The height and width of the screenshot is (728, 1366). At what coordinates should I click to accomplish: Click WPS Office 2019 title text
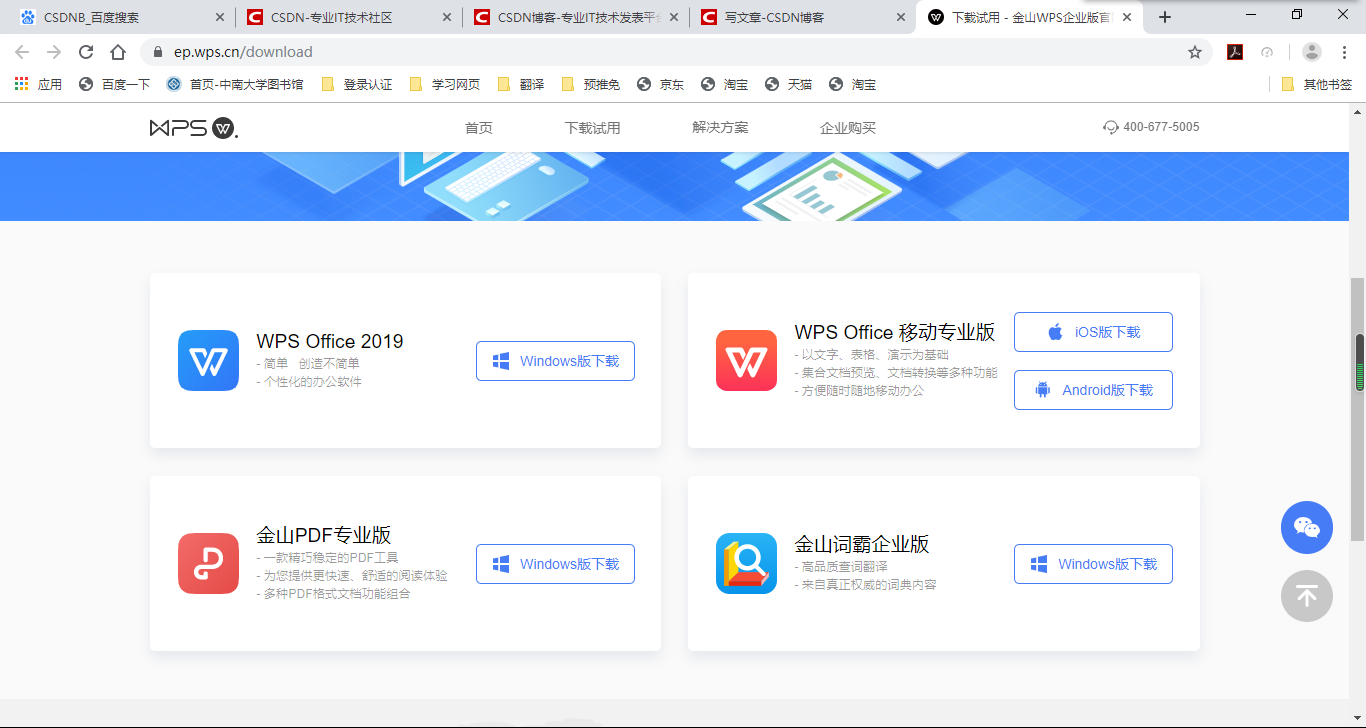(x=330, y=341)
